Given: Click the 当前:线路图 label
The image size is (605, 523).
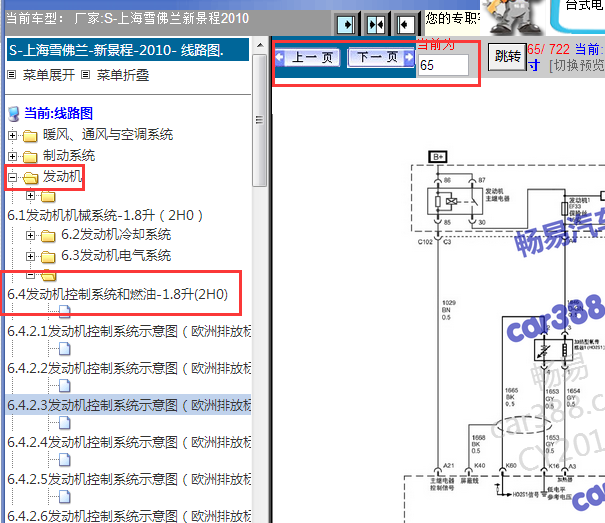Looking at the screenshot, I should coord(58,113).
